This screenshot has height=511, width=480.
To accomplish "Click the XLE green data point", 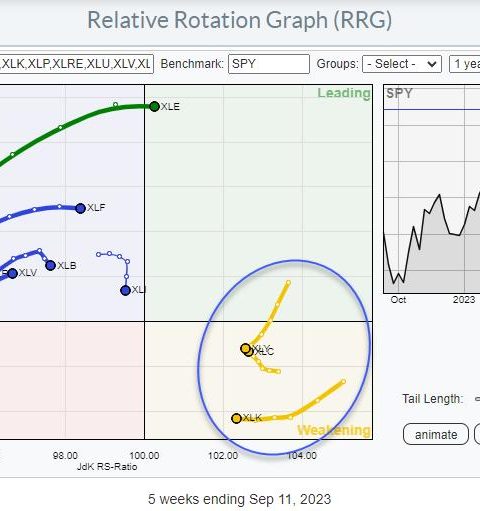I will point(154,106).
